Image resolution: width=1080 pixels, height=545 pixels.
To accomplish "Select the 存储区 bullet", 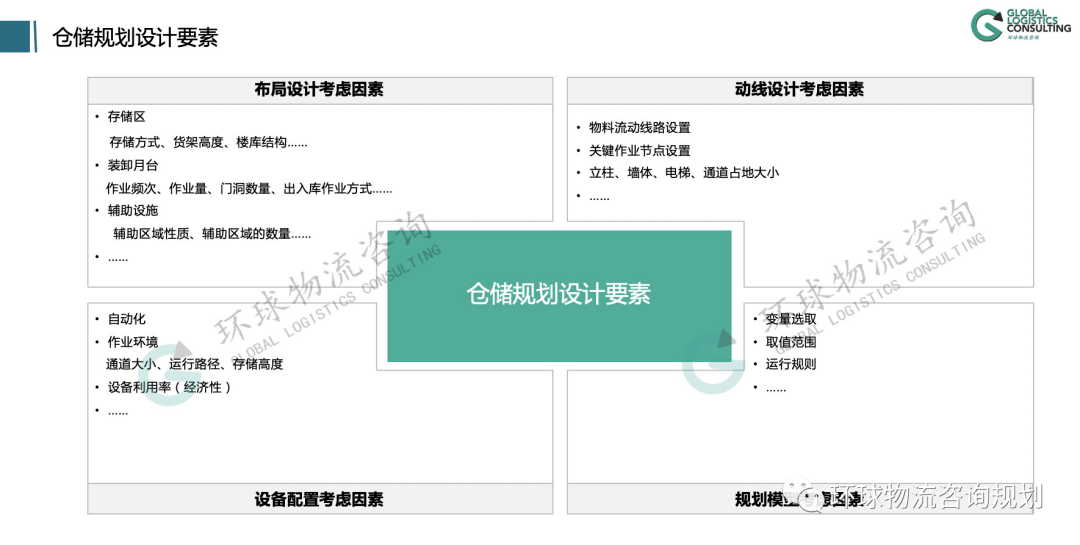I will tap(126, 117).
